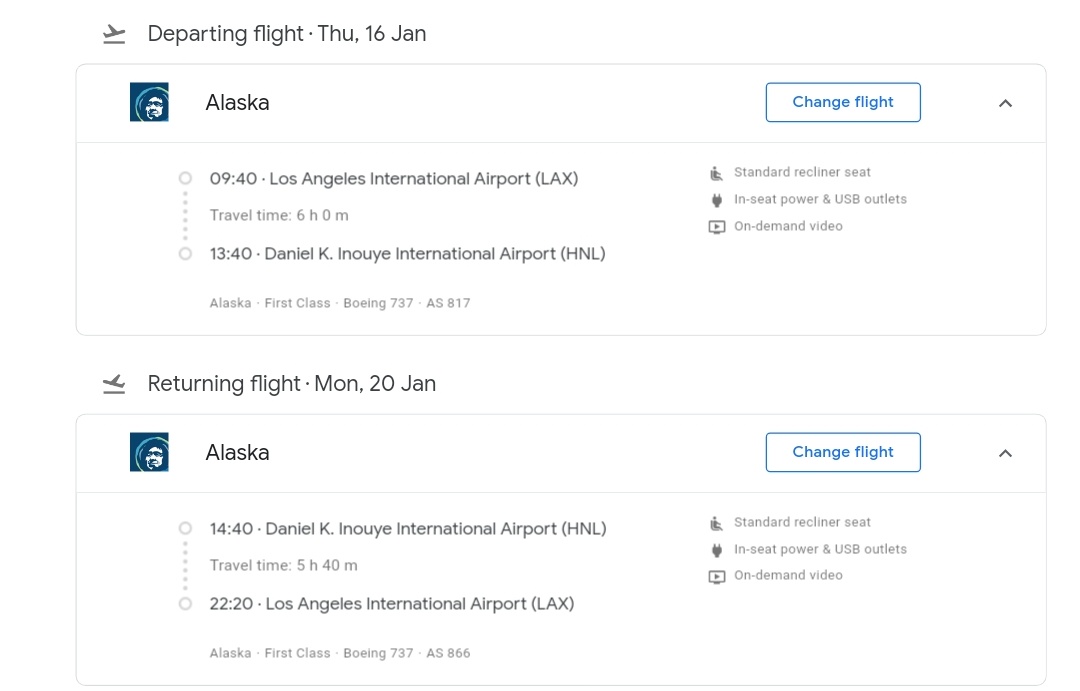Click Alaska logo on departing flight

tap(149, 102)
